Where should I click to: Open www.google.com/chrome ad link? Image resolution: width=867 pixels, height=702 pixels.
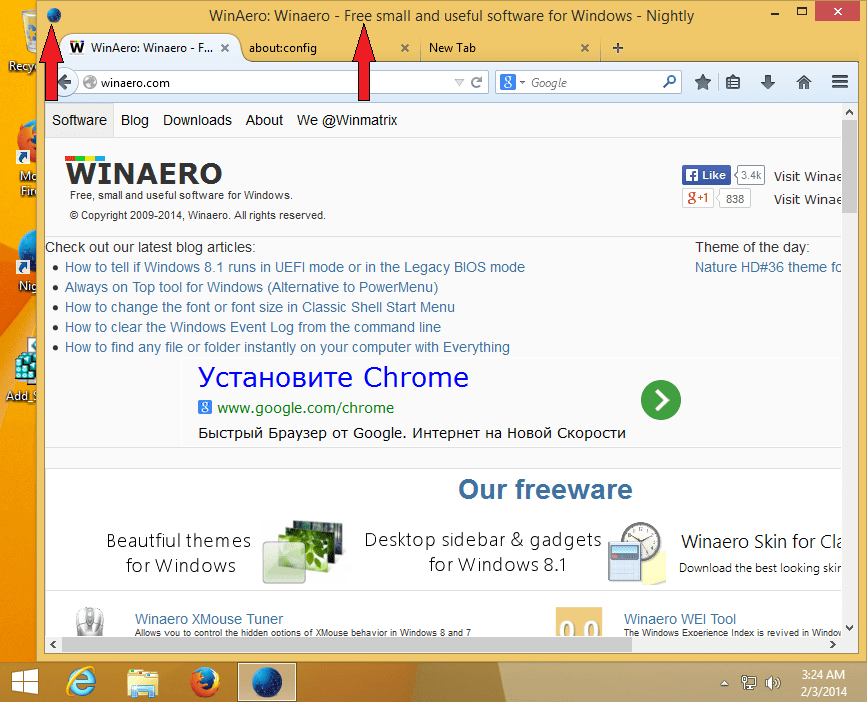pyautogui.click(x=305, y=408)
